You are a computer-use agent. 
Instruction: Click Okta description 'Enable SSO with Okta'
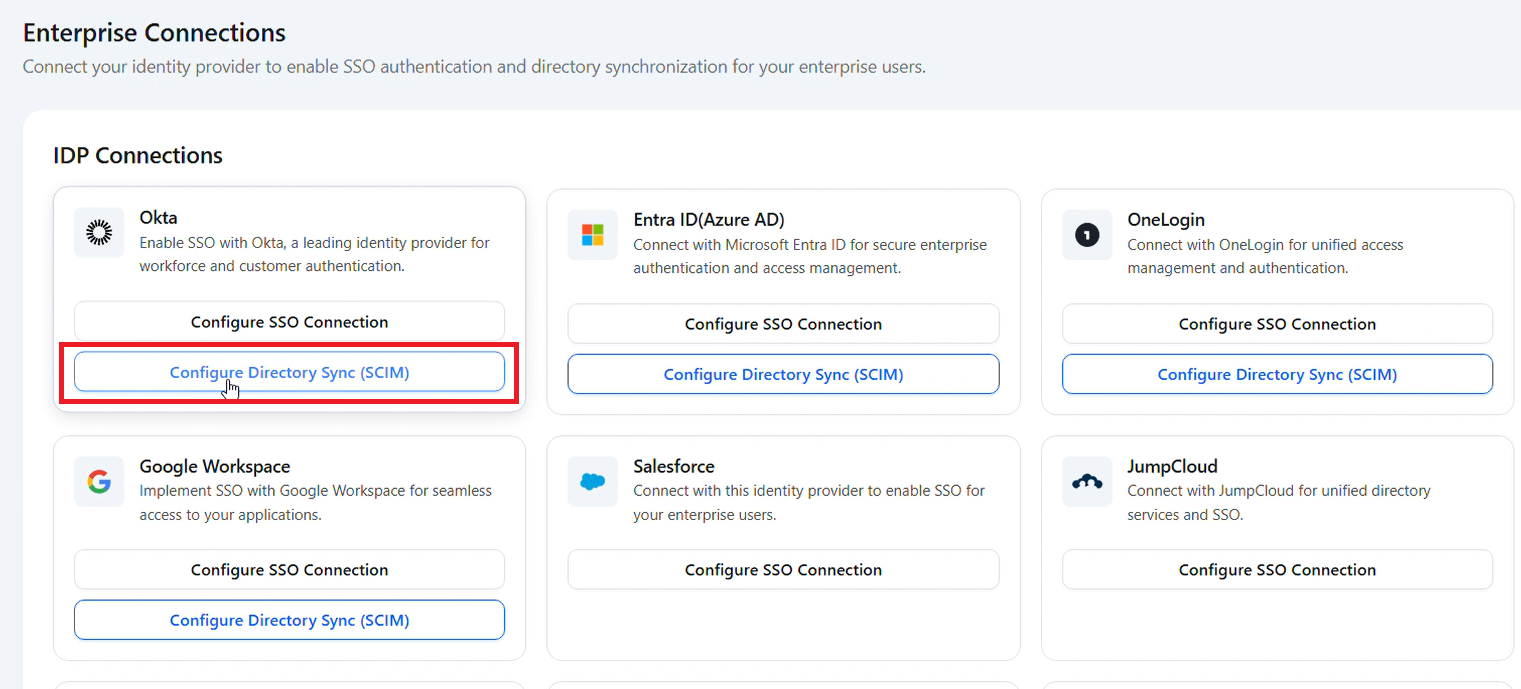pyautogui.click(x=314, y=254)
